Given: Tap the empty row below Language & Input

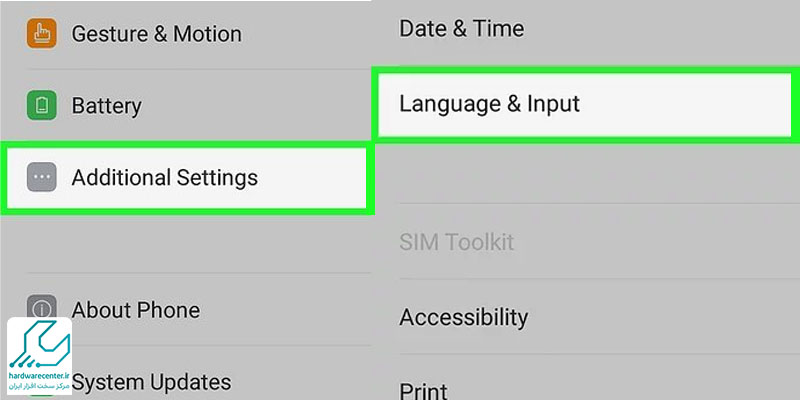Looking at the screenshot, I should tap(586, 171).
